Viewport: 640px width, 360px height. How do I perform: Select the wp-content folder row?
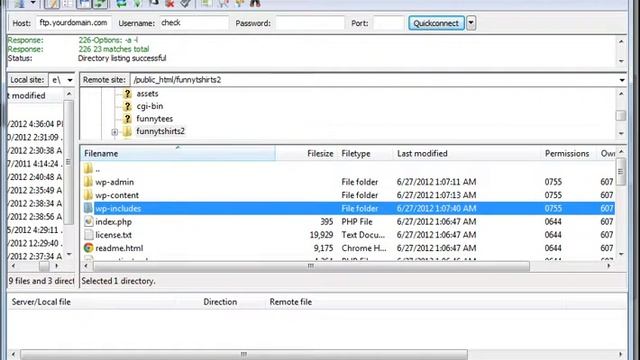click(x=348, y=195)
